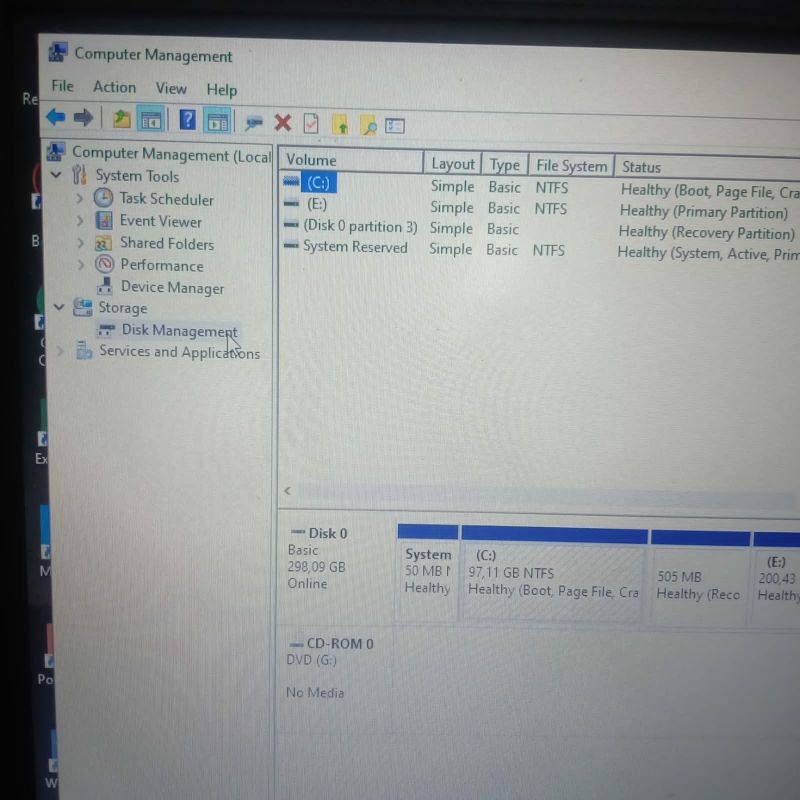Sort by the File System column header

pos(571,166)
